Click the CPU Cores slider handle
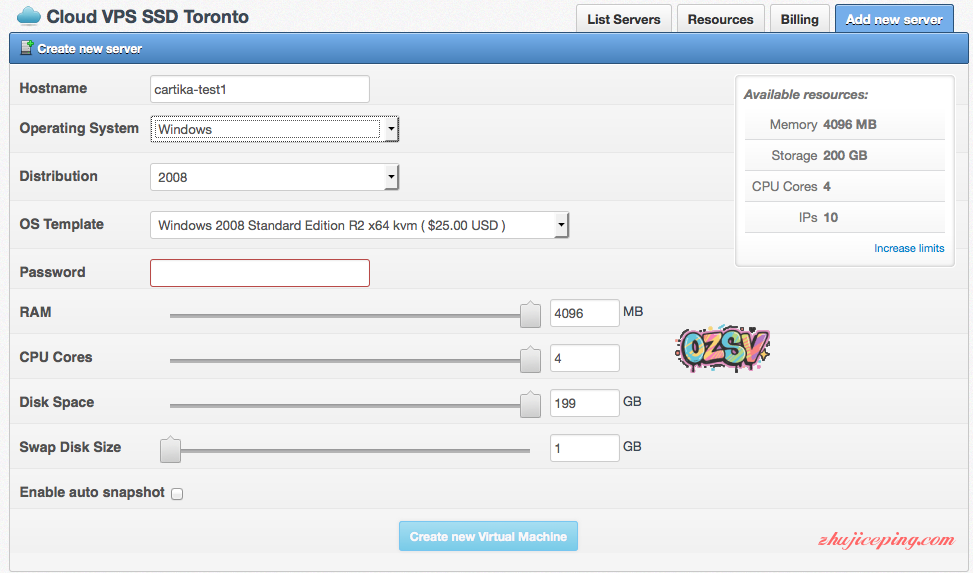Screen dimensions: 973x573 531,360
